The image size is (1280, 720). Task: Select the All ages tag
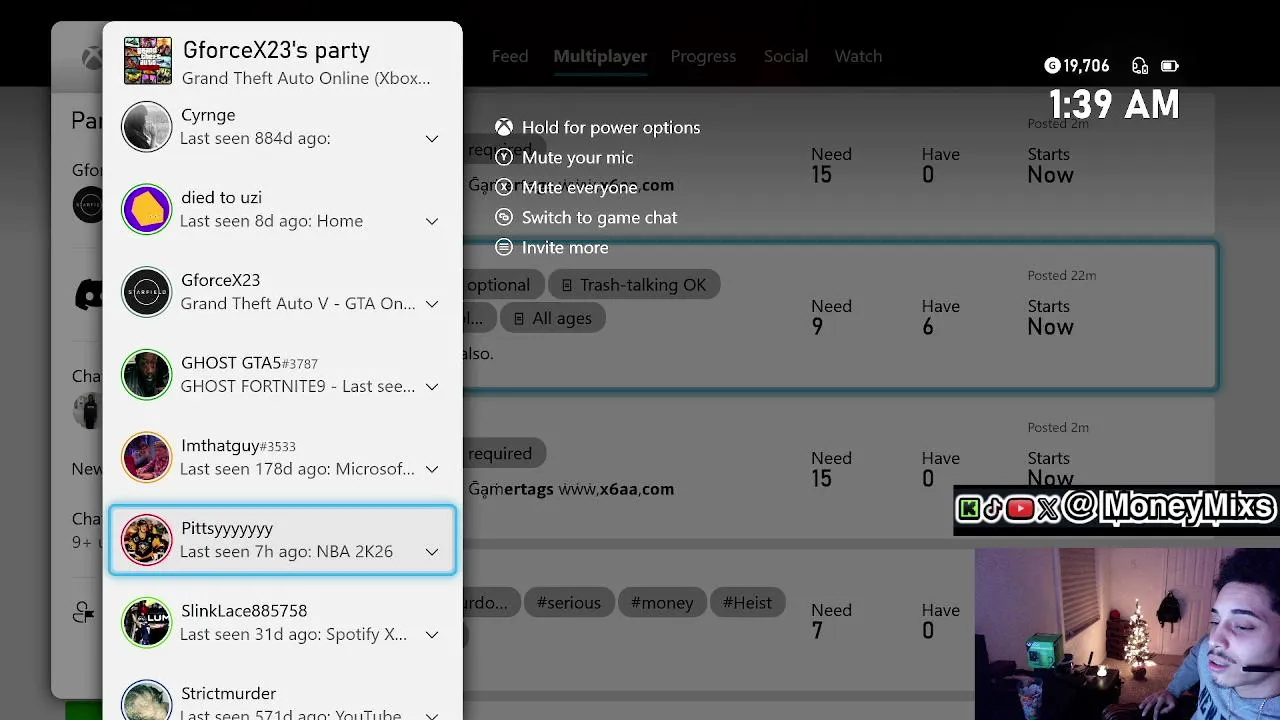point(552,318)
